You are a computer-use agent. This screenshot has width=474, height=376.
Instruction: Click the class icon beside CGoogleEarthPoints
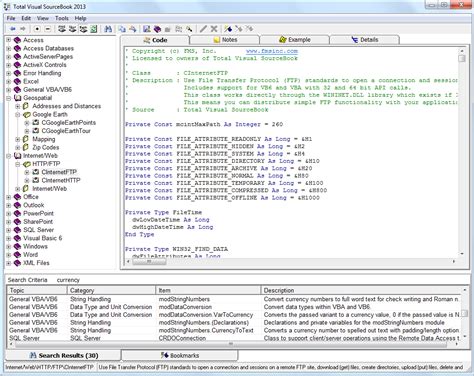36,123
